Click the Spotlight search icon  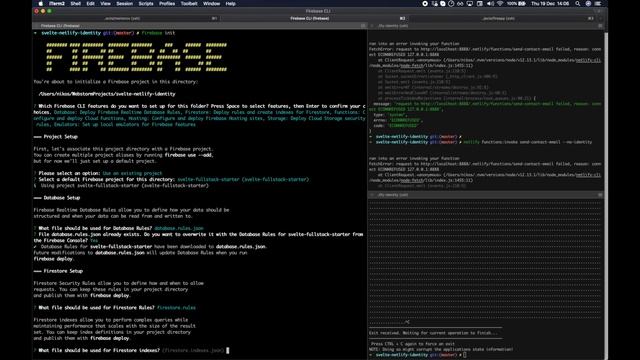(578, 4)
